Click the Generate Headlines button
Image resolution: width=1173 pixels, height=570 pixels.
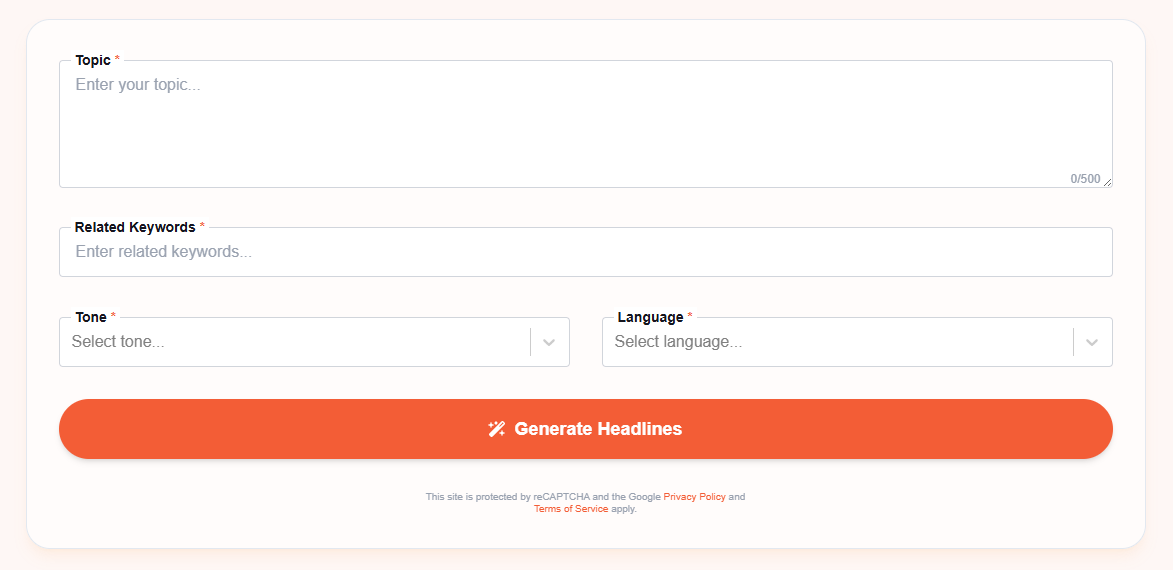coord(586,429)
